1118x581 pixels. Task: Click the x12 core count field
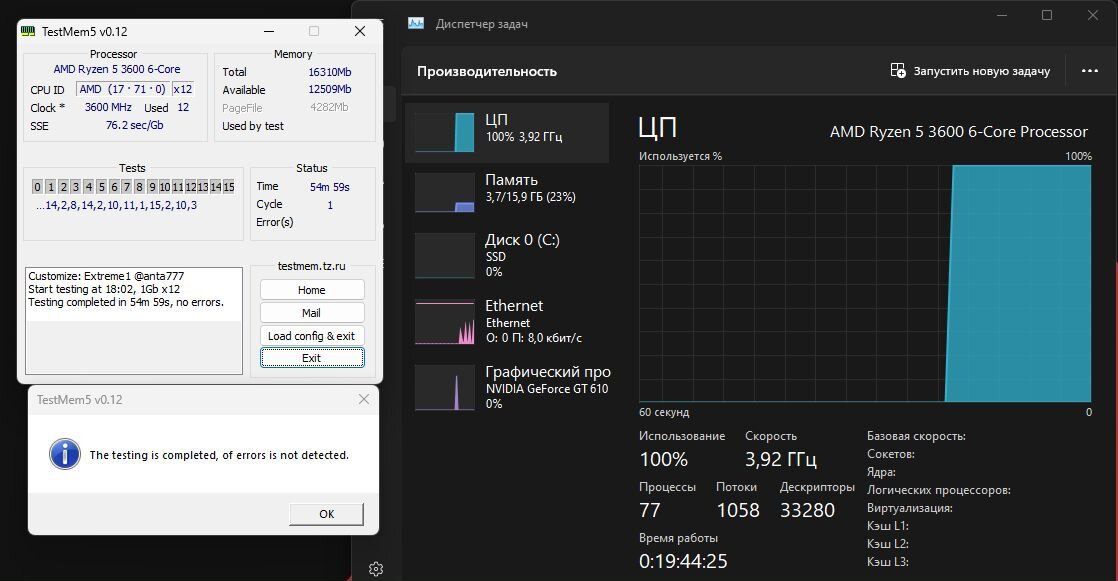[x=183, y=89]
